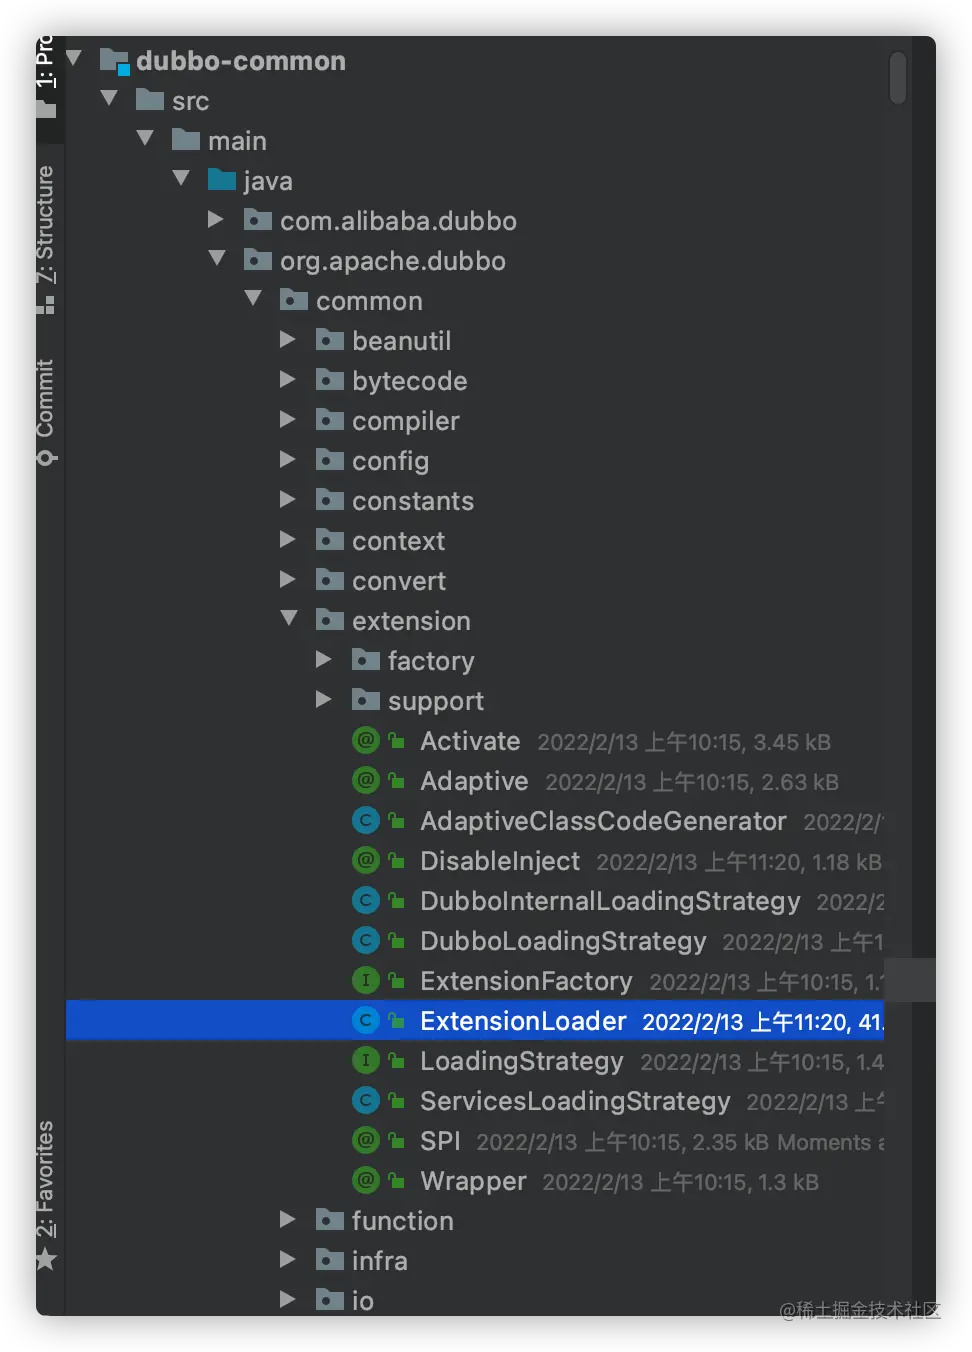Select the Wrapper annotation file
Screen dimensions: 972x1352
click(473, 1181)
